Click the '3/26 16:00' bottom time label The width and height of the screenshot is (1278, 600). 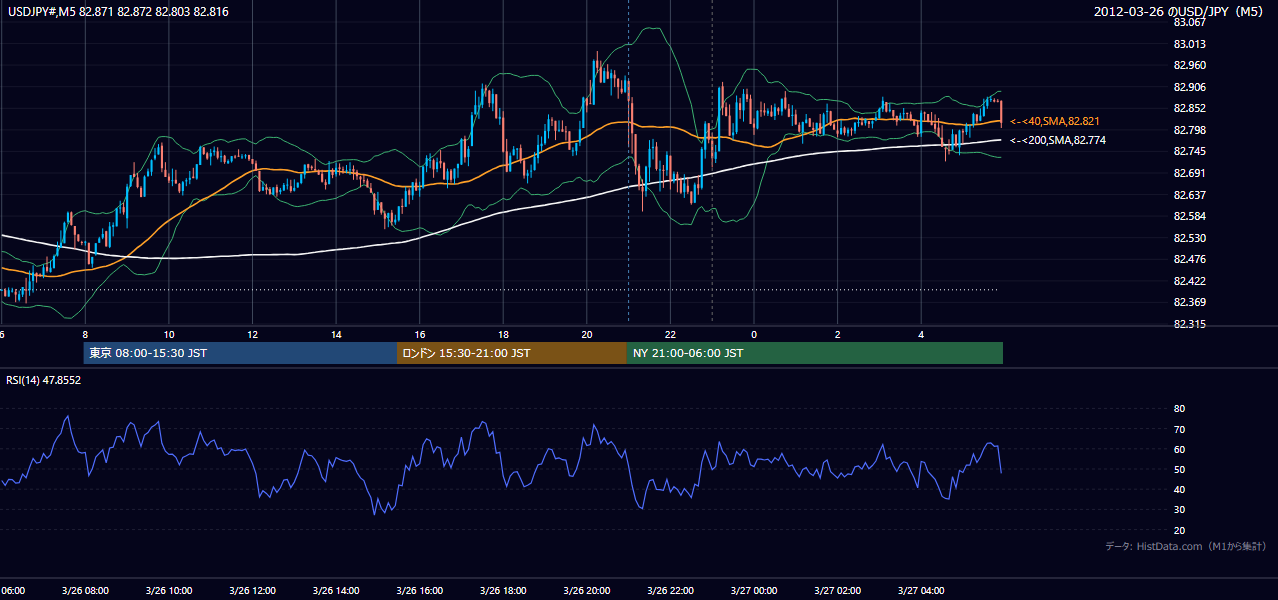[419, 591]
